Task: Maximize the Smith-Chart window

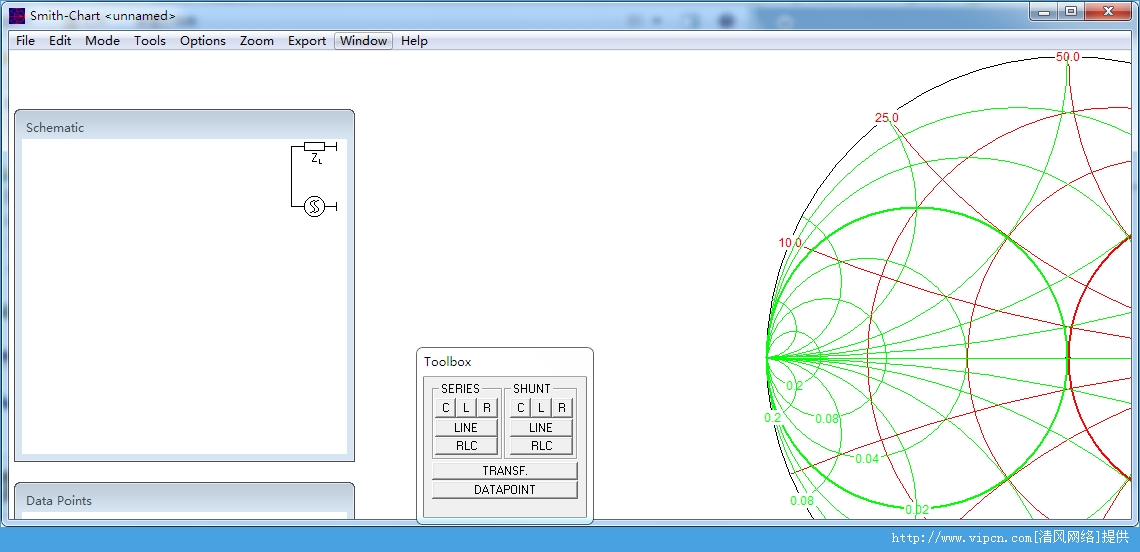Action: [1070, 11]
